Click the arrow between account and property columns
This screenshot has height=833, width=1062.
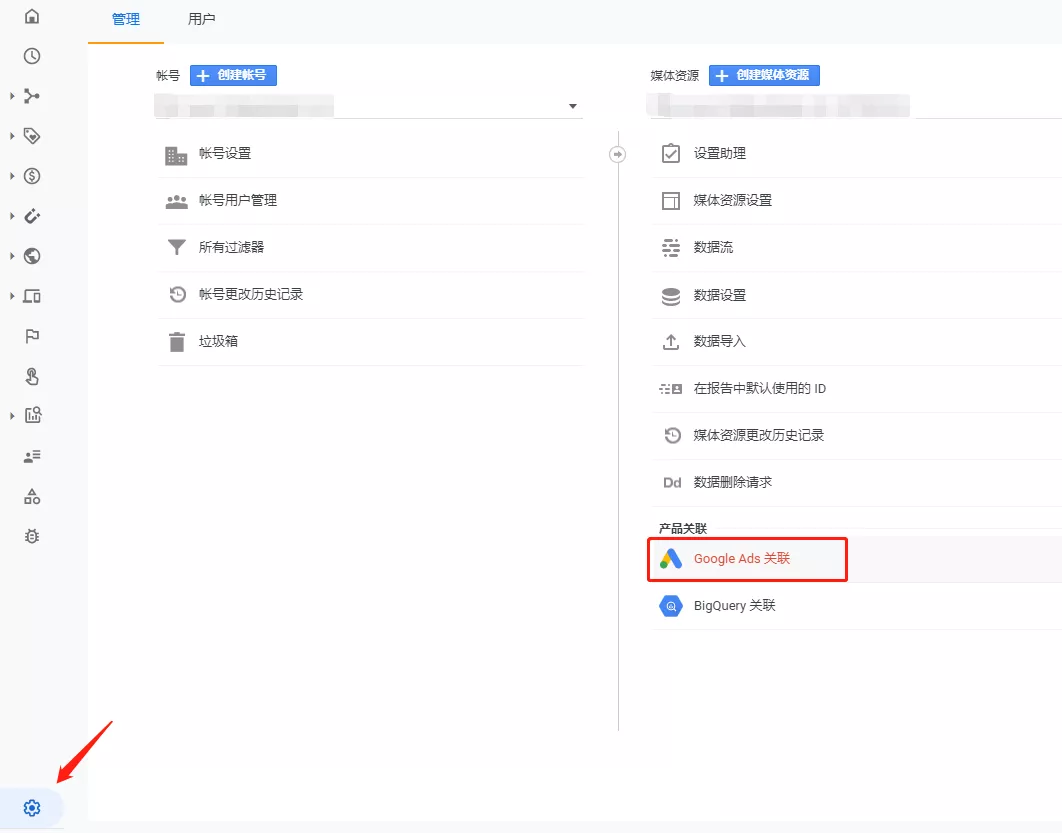pyautogui.click(x=618, y=154)
